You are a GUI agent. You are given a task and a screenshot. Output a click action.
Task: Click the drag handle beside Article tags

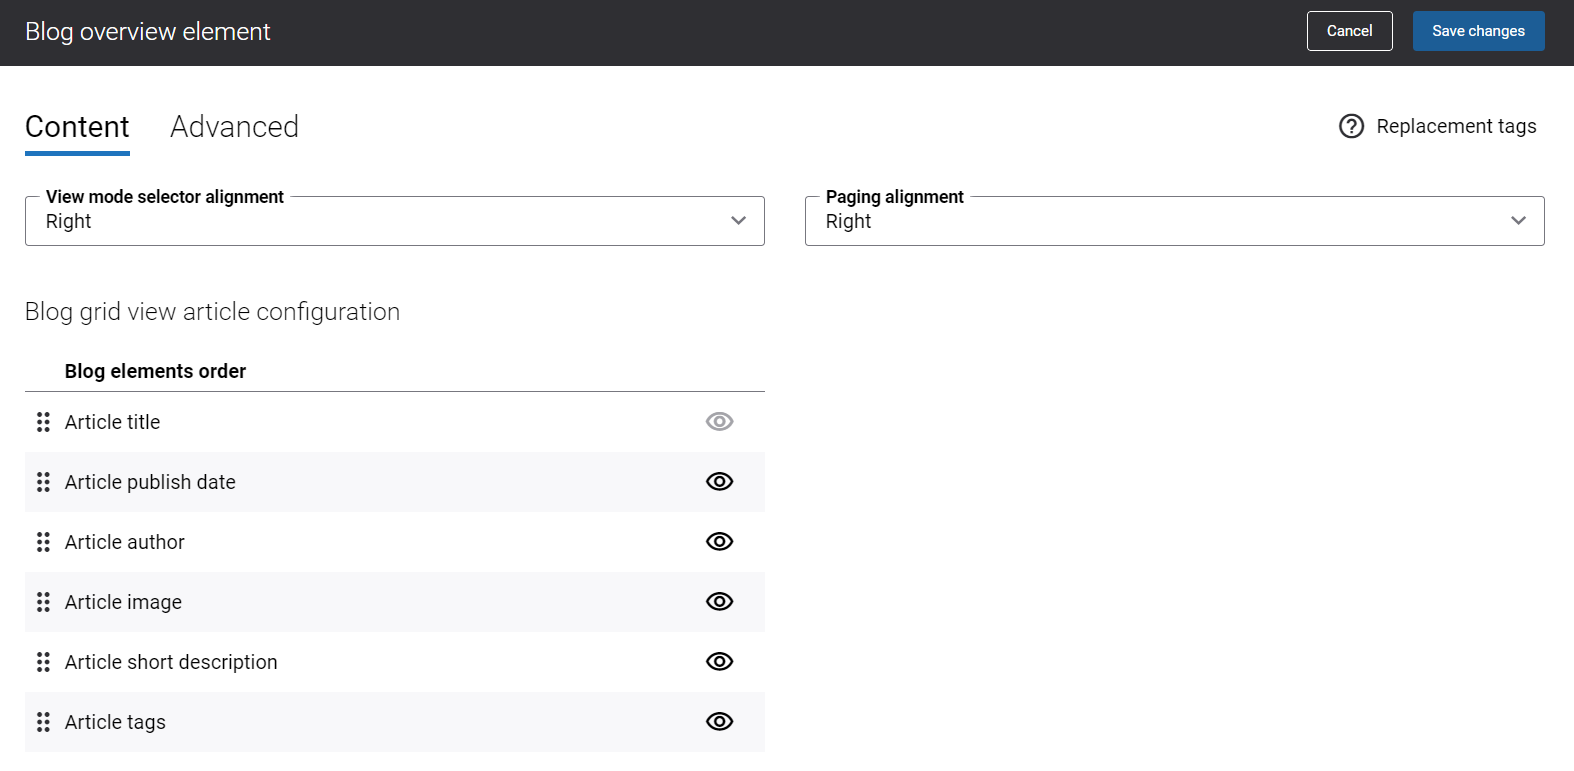43,722
